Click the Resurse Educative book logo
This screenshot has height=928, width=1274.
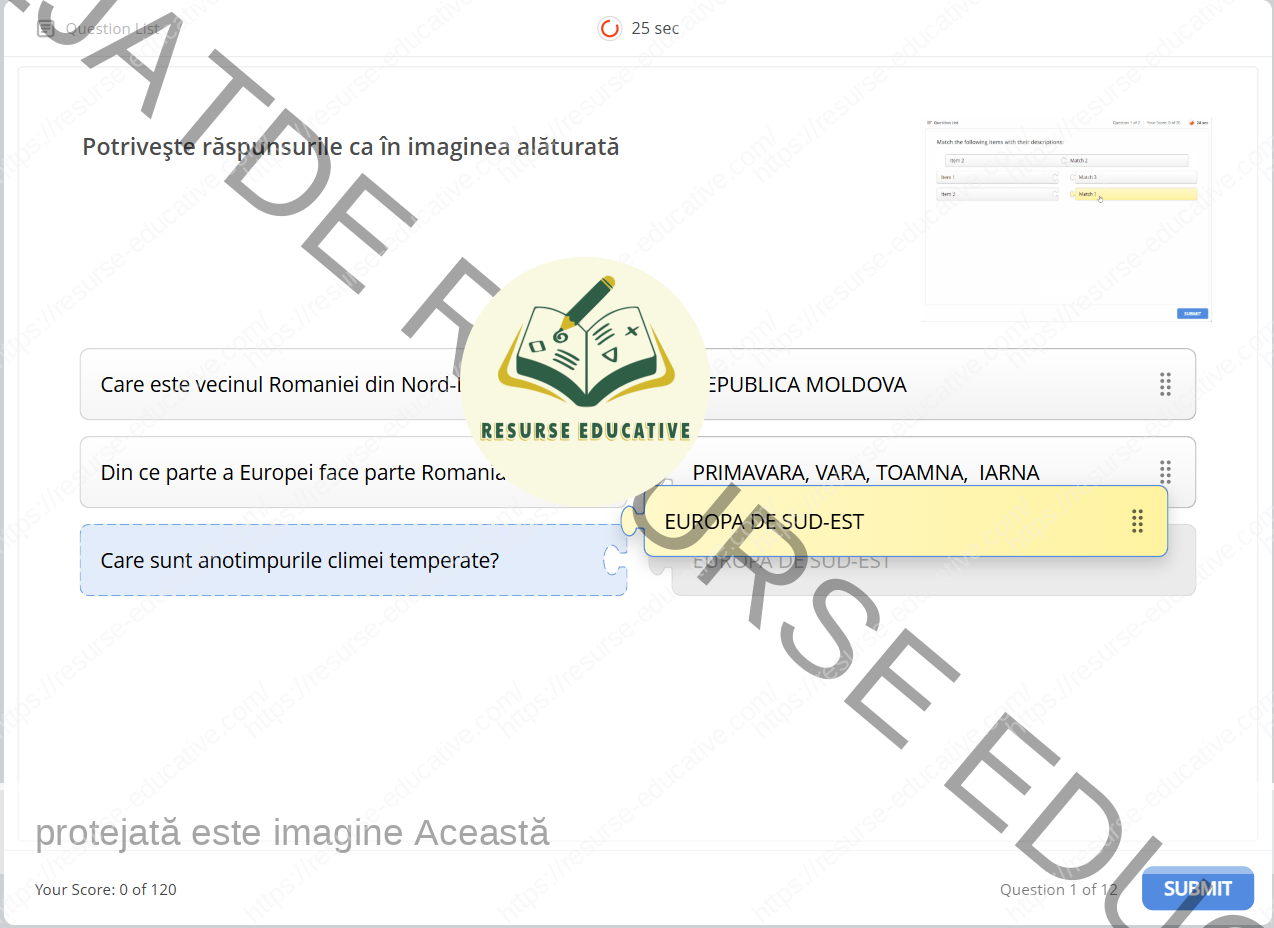coord(585,350)
